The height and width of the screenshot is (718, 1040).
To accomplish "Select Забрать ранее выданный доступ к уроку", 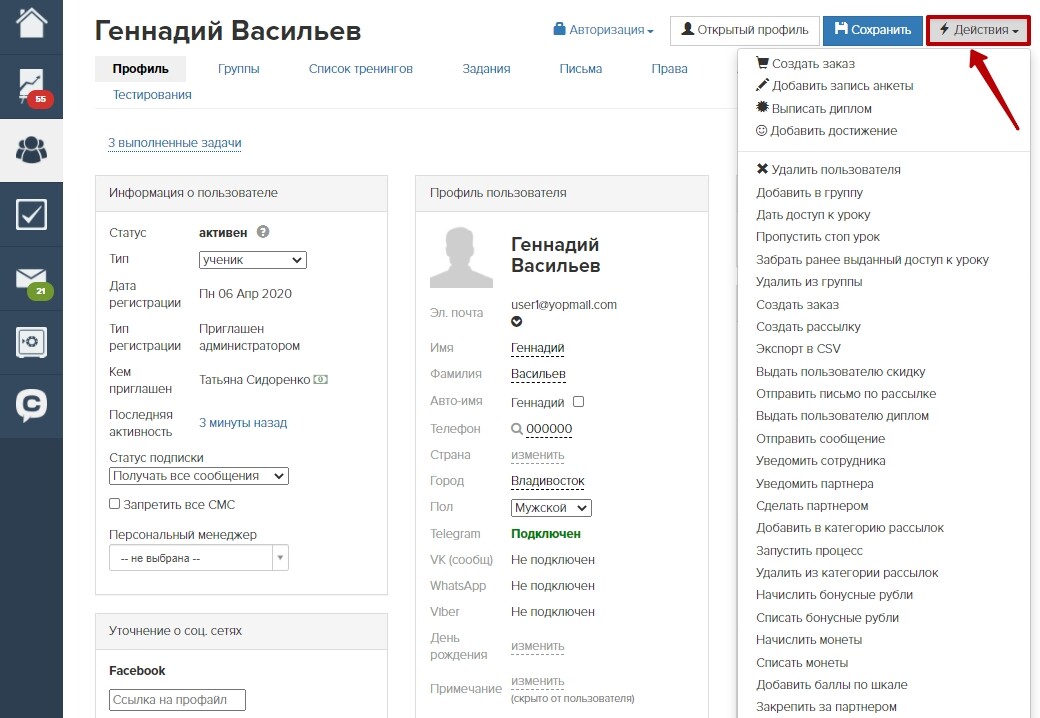I will click(872, 259).
